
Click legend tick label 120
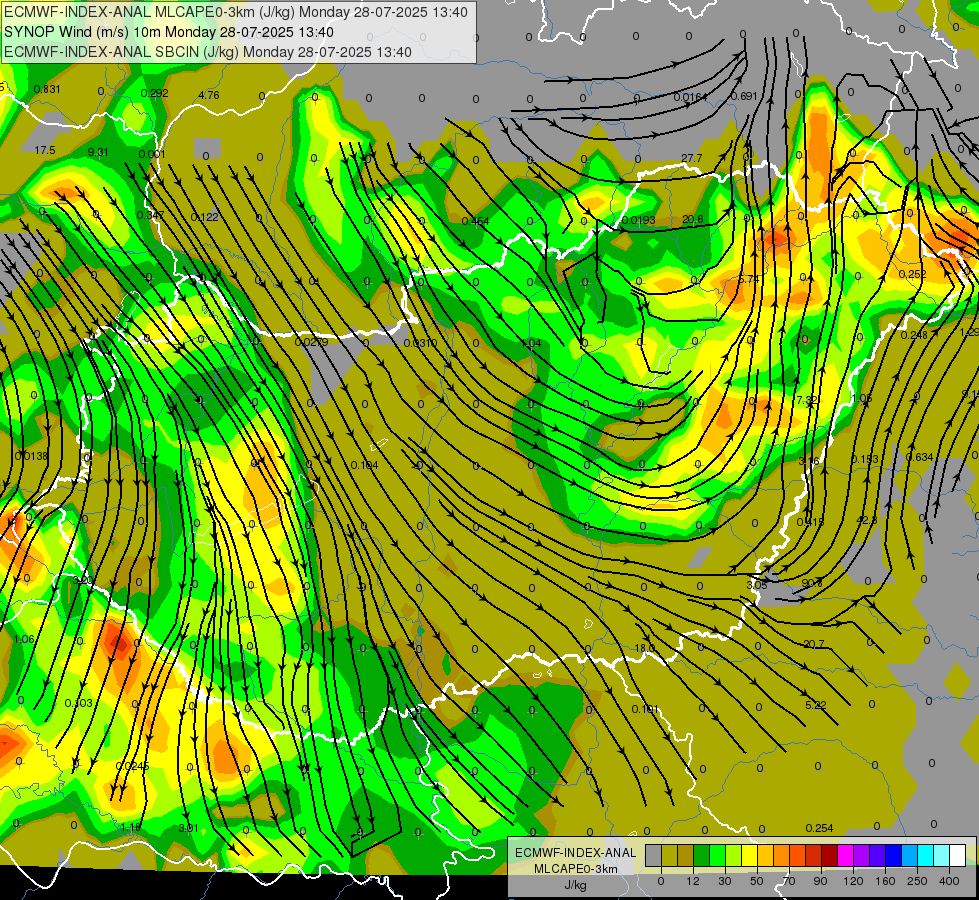tap(853, 881)
